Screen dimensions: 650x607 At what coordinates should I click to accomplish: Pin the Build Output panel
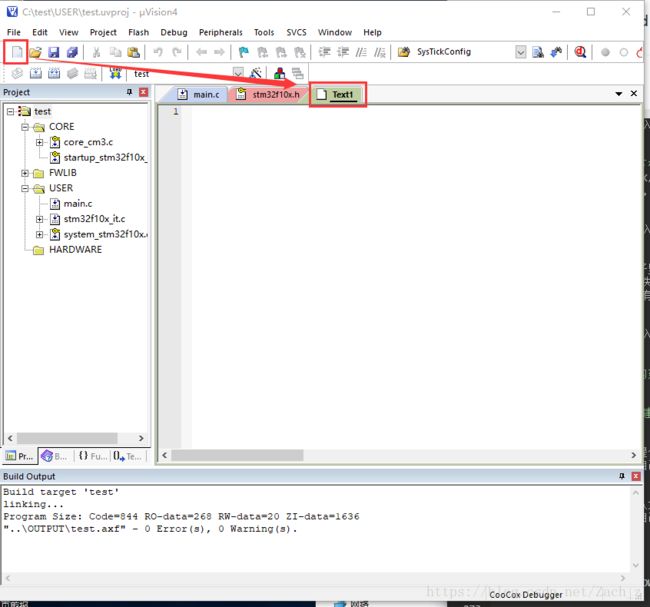click(621, 476)
